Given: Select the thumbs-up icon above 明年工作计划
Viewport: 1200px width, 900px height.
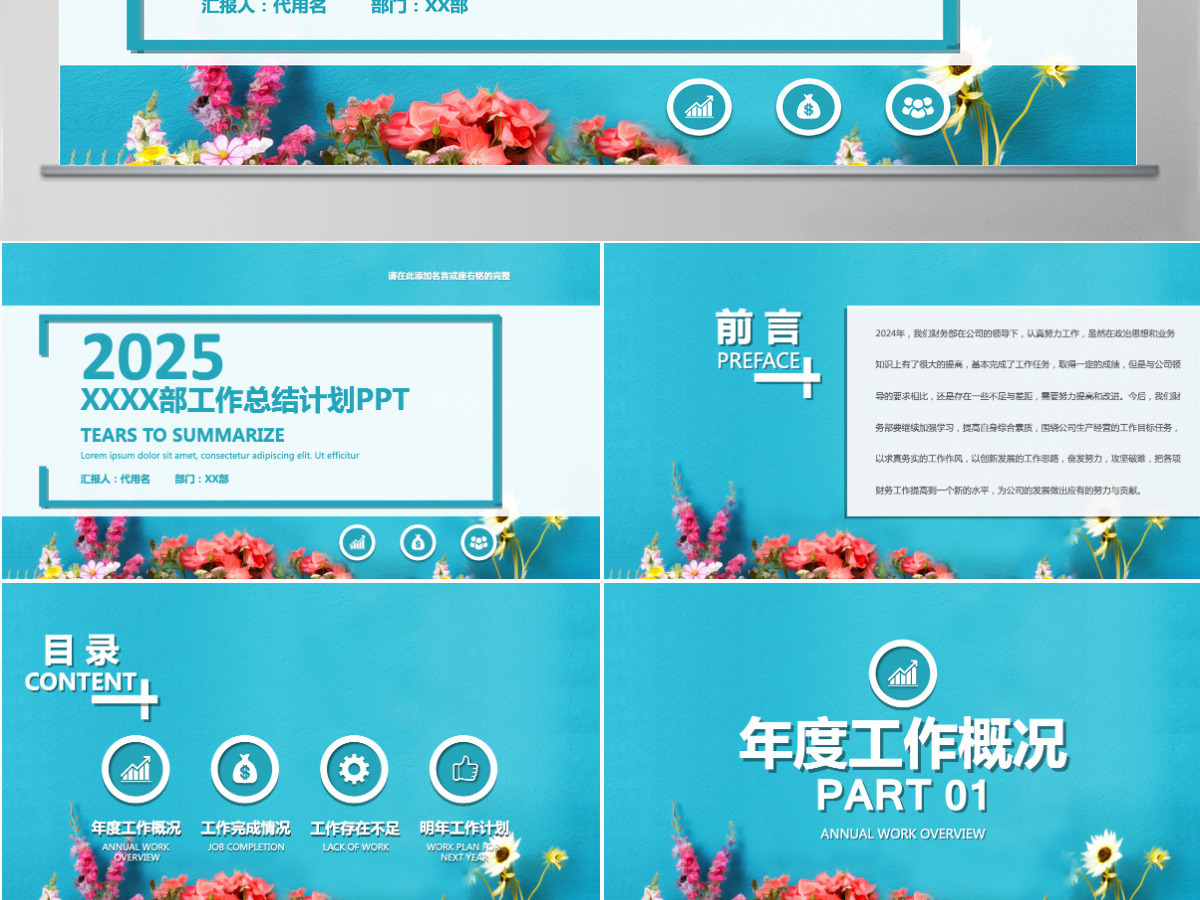Looking at the screenshot, I should [464, 769].
